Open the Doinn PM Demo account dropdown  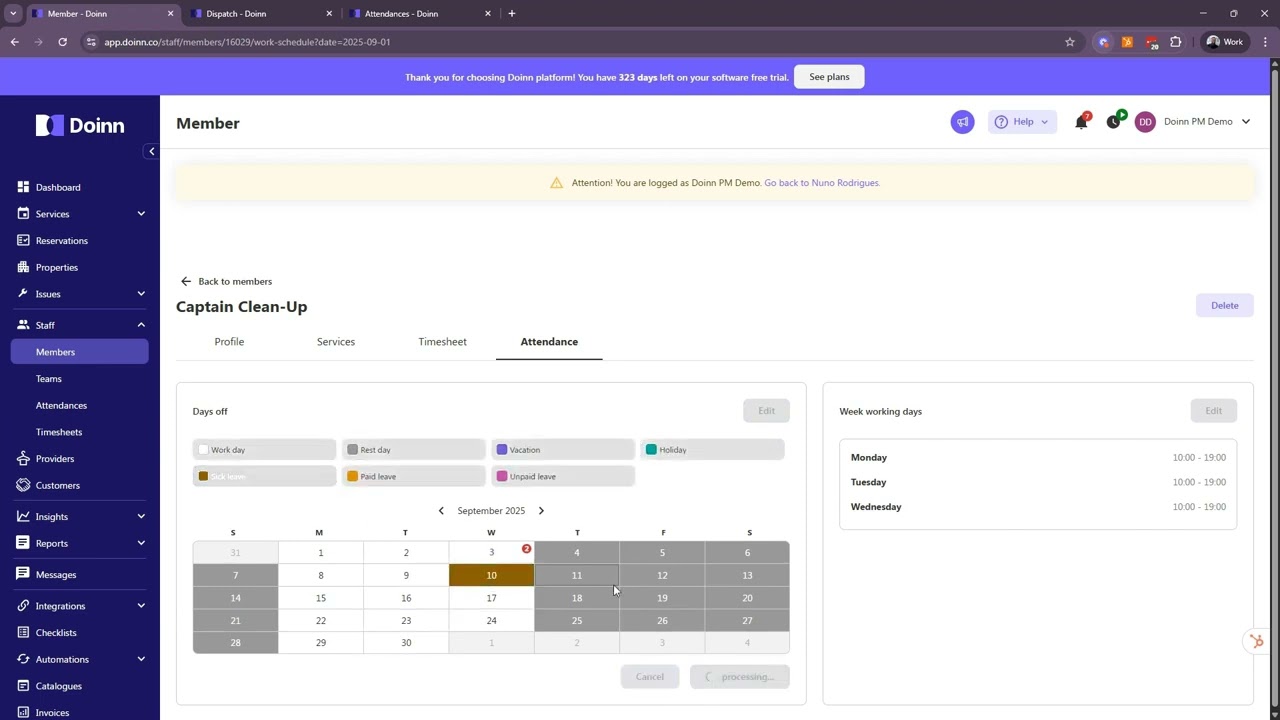tap(1207, 122)
